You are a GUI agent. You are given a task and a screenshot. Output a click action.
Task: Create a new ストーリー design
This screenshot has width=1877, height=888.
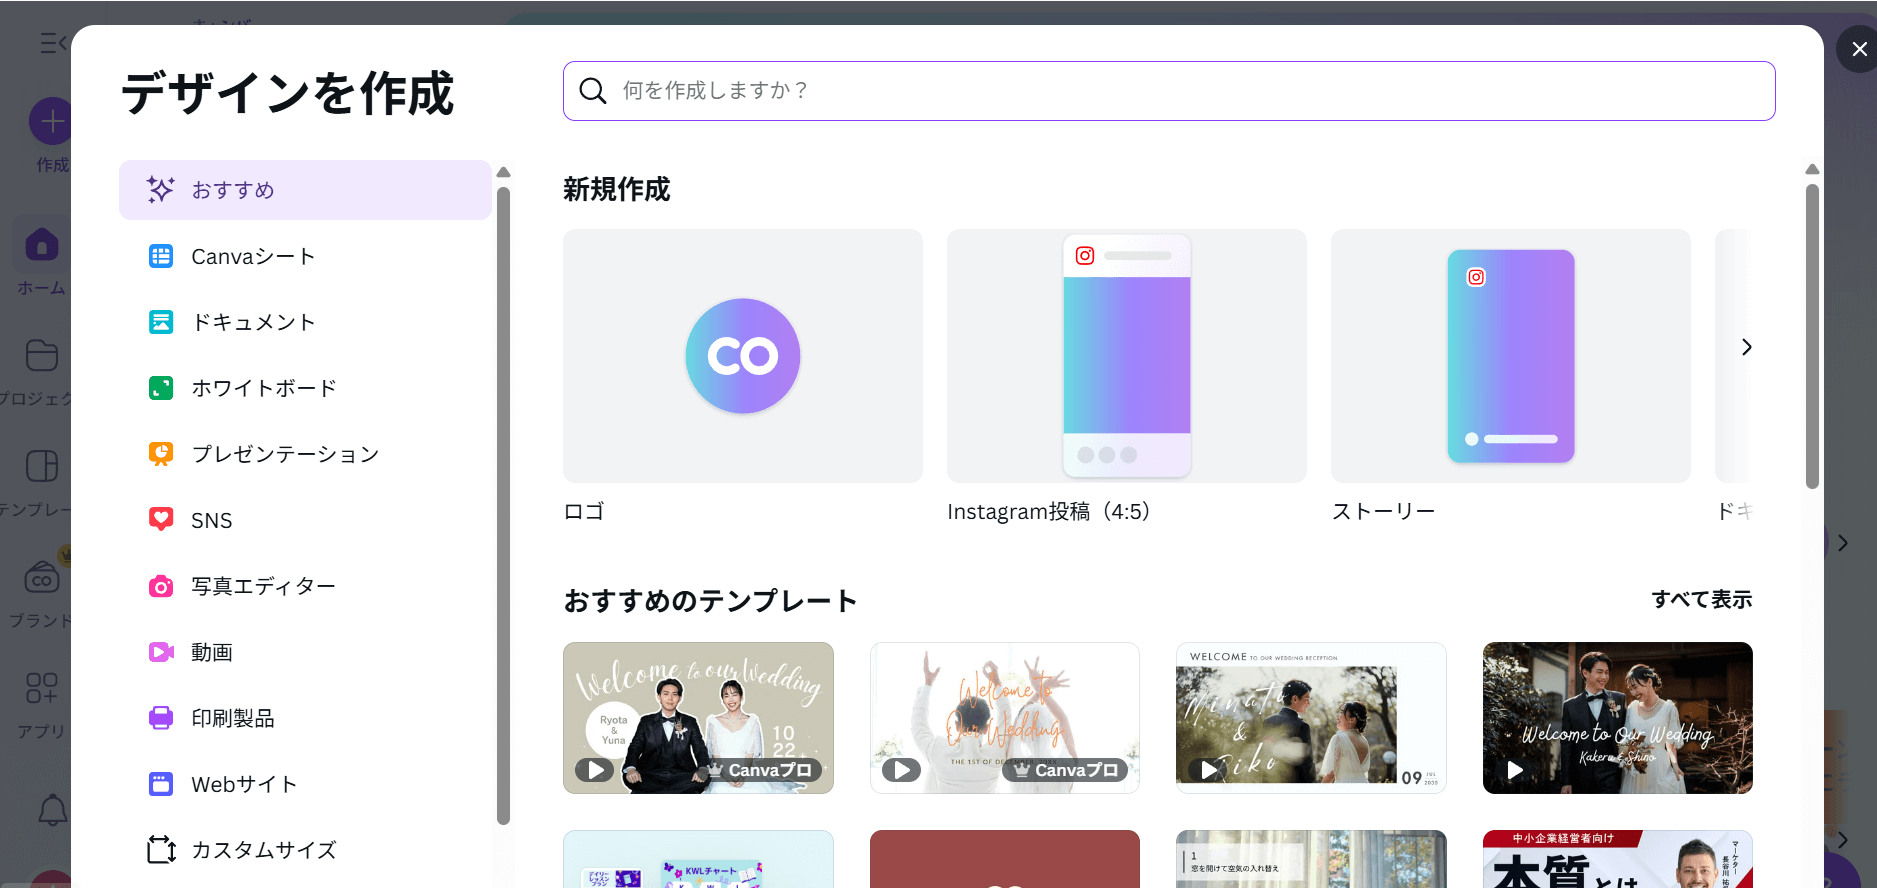coord(1510,356)
